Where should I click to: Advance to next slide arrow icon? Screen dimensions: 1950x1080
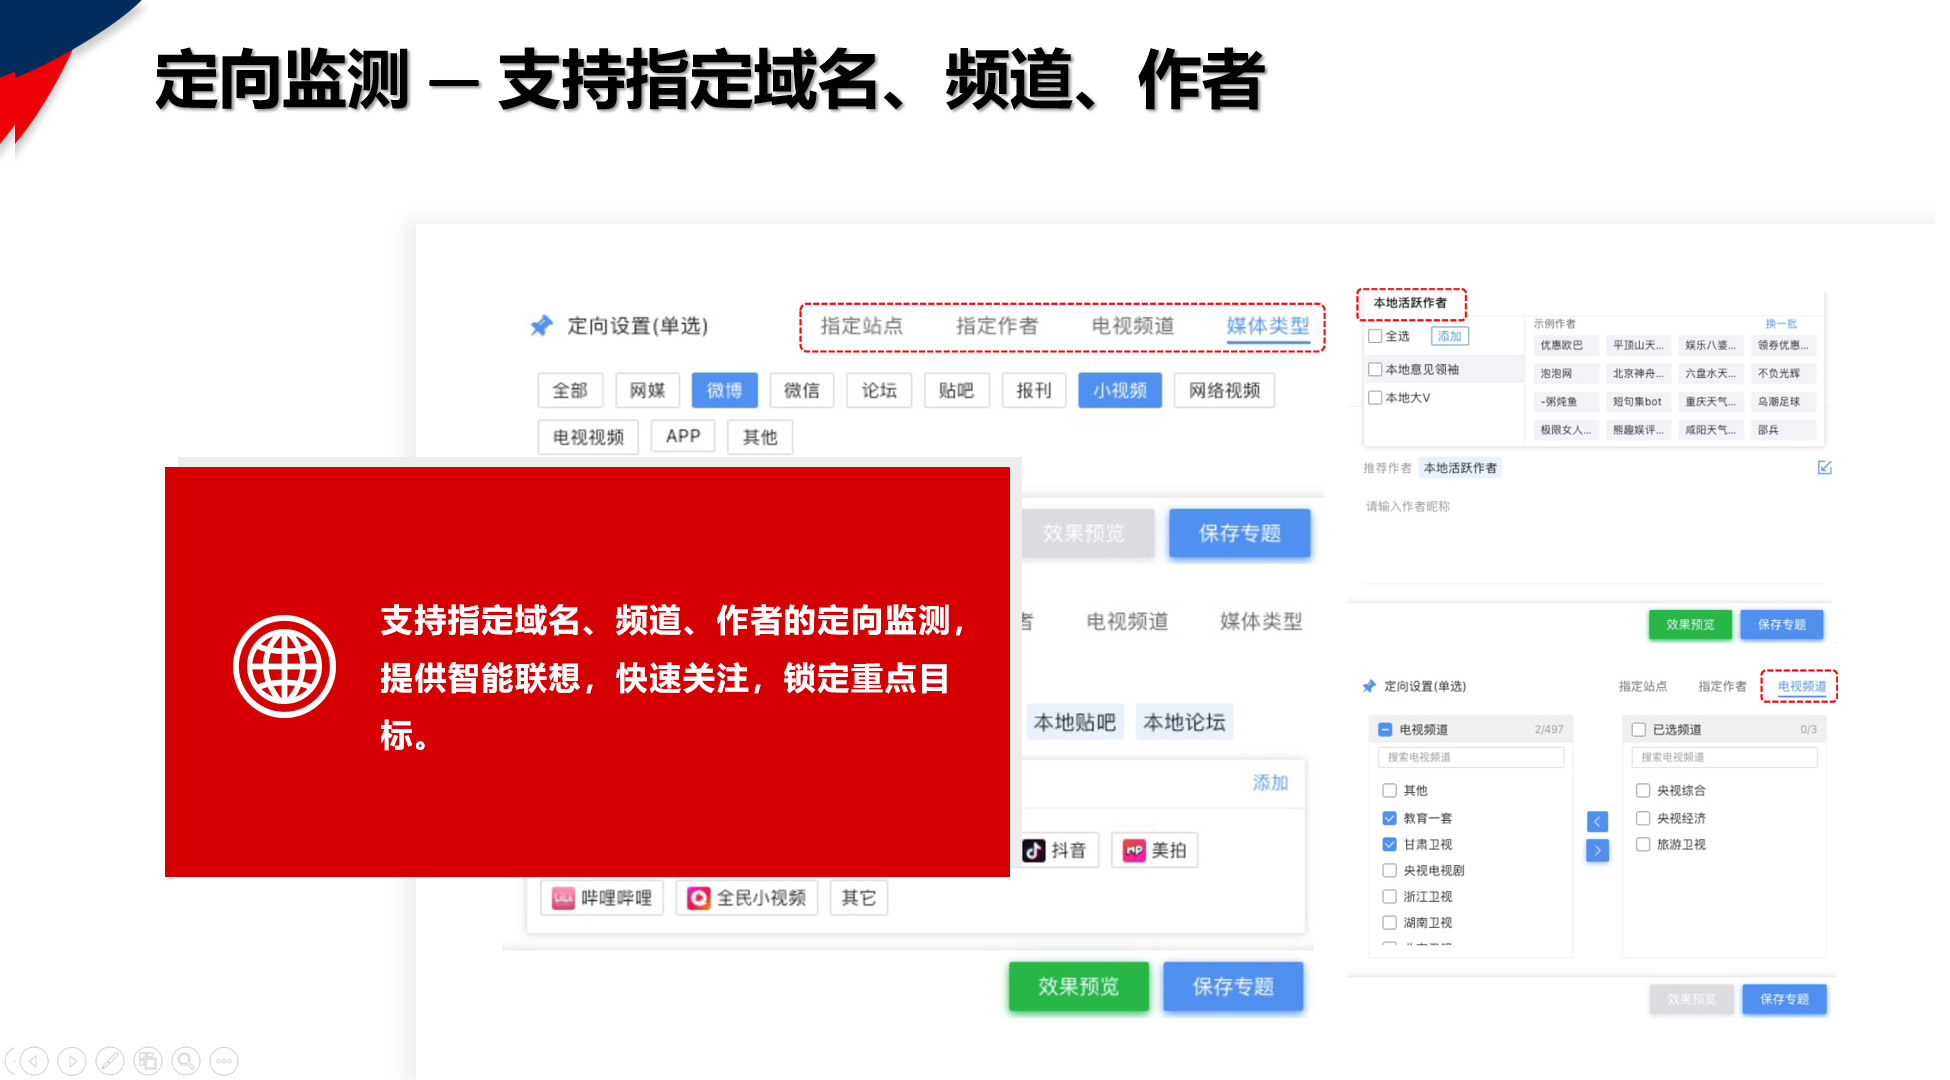click(72, 1060)
